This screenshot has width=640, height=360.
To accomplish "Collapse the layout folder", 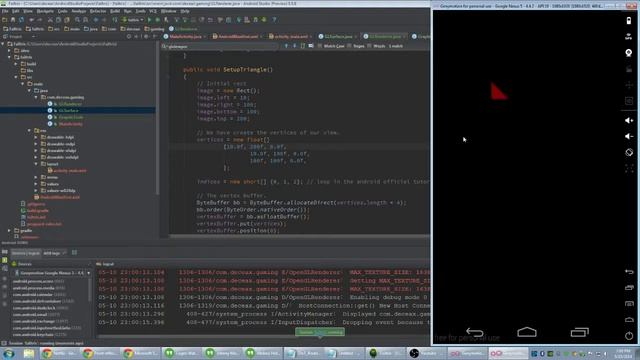I will click(36, 164).
